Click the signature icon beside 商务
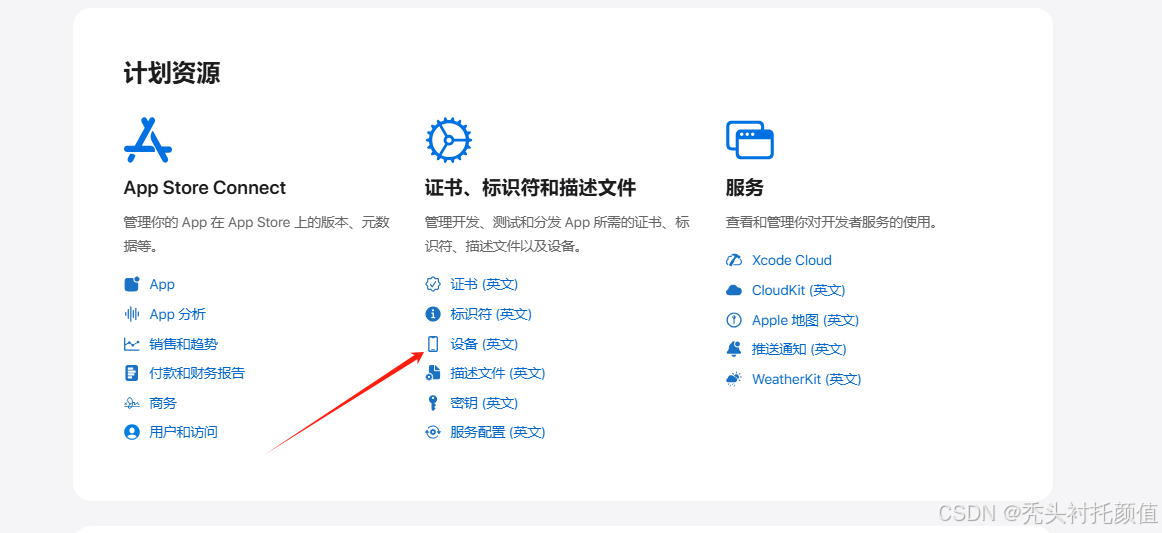 click(132, 403)
